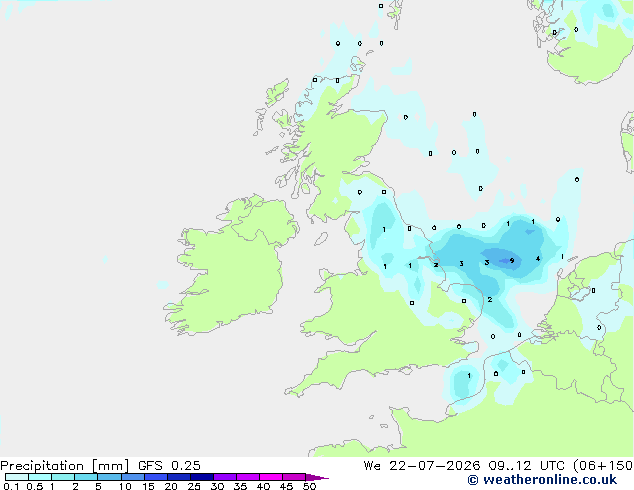Click the legend label '20'
The width and height of the screenshot is (634, 490).
pyautogui.click(x=171, y=486)
